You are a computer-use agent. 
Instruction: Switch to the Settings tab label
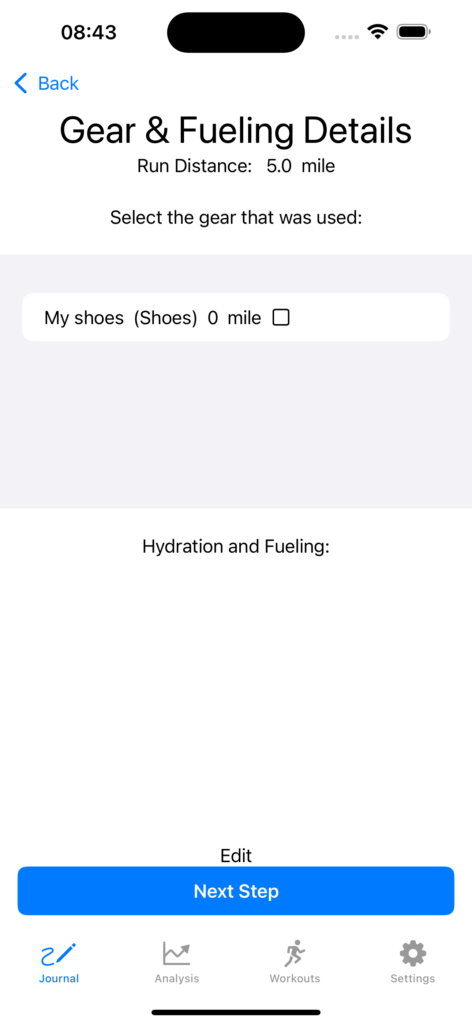point(413,978)
